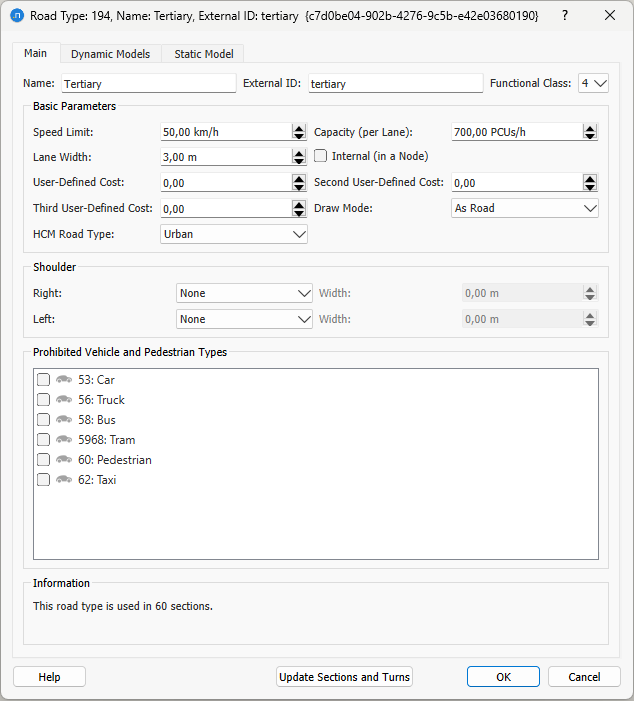This screenshot has height=701, width=634.
Task: Adjust the Second User-Defined Cost spinner
Action: point(590,183)
